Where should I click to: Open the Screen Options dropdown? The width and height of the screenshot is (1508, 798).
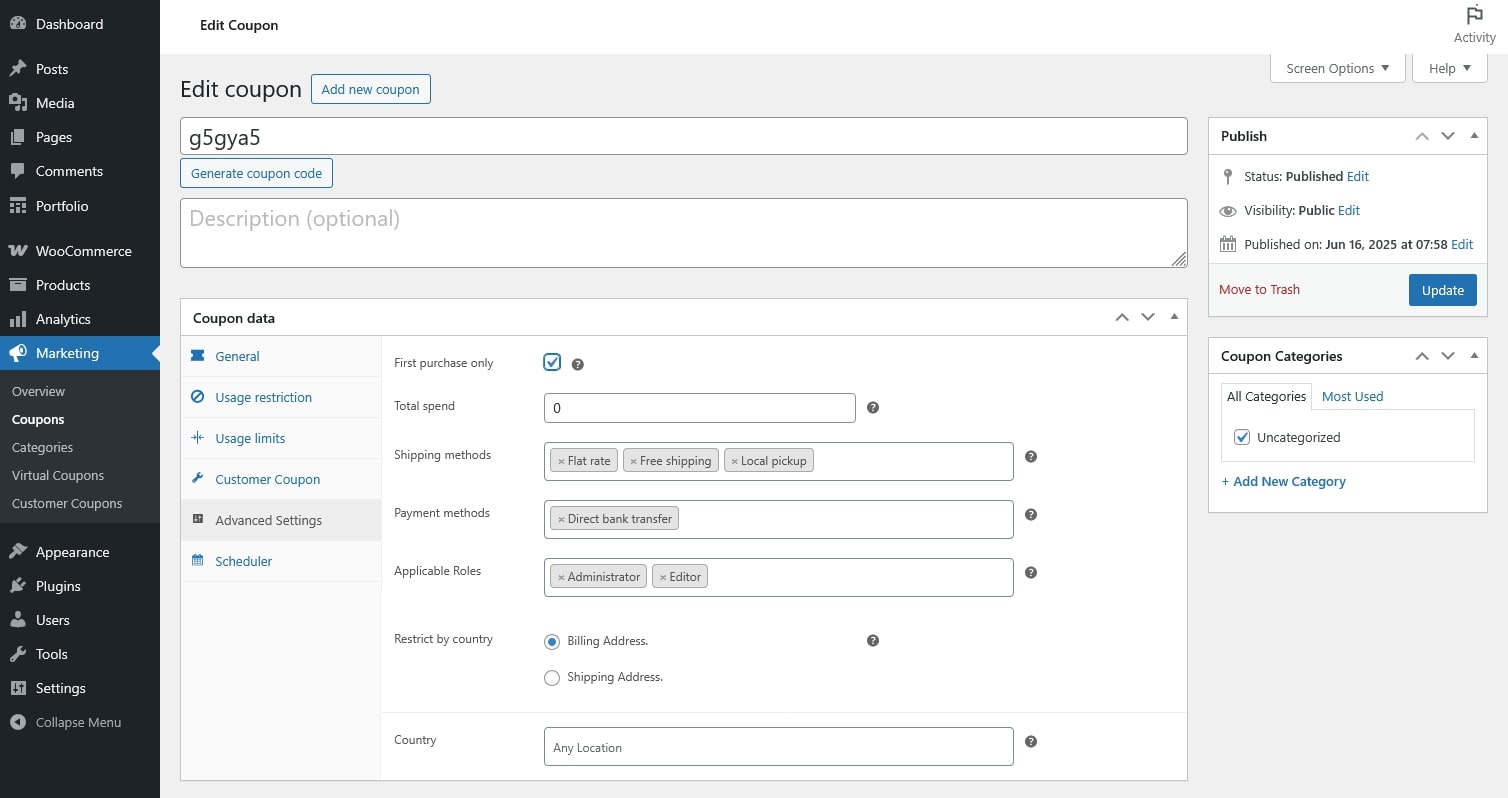[1337, 68]
